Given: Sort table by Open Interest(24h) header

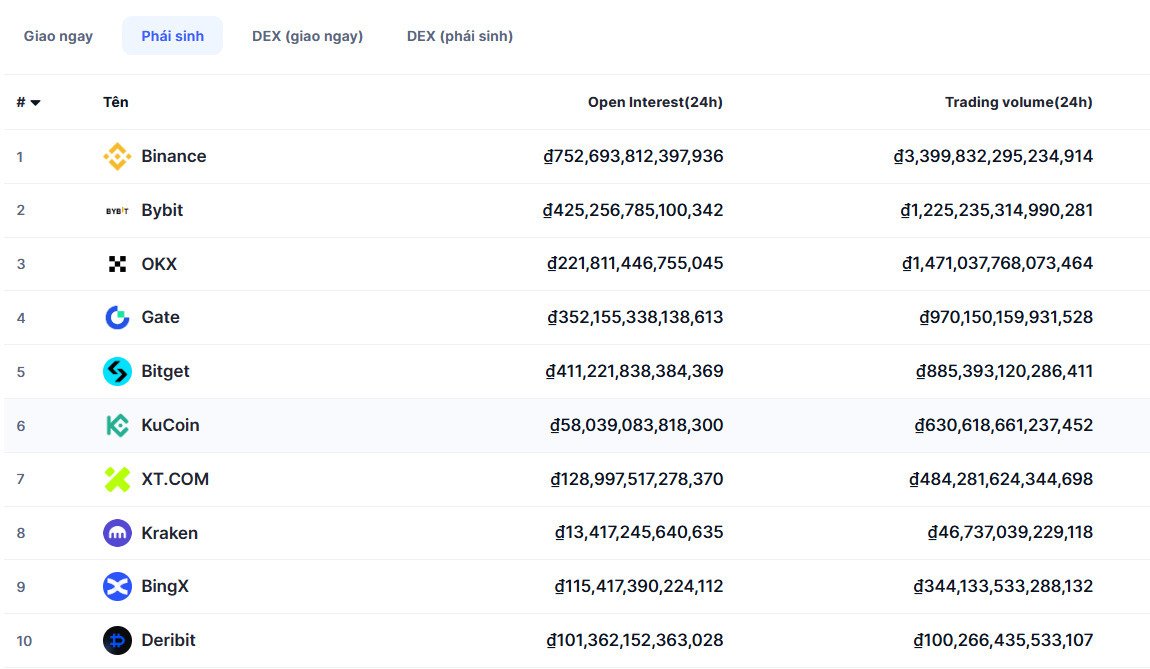Looking at the screenshot, I should [654, 102].
